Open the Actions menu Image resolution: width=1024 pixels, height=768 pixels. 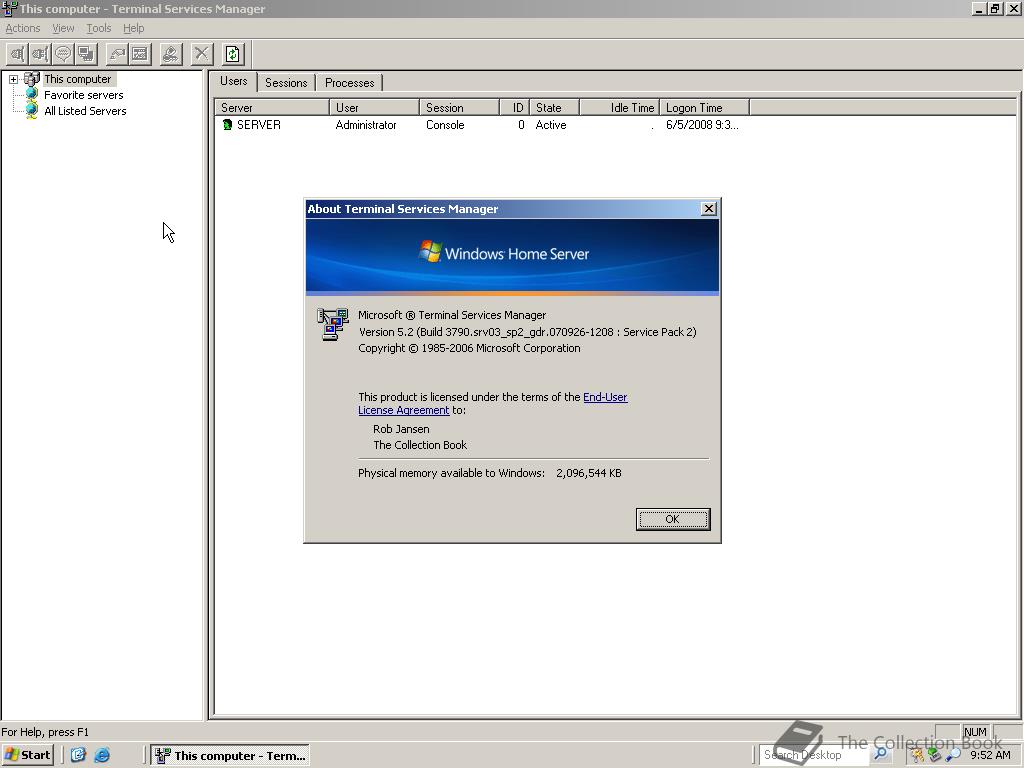pyautogui.click(x=23, y=28)
